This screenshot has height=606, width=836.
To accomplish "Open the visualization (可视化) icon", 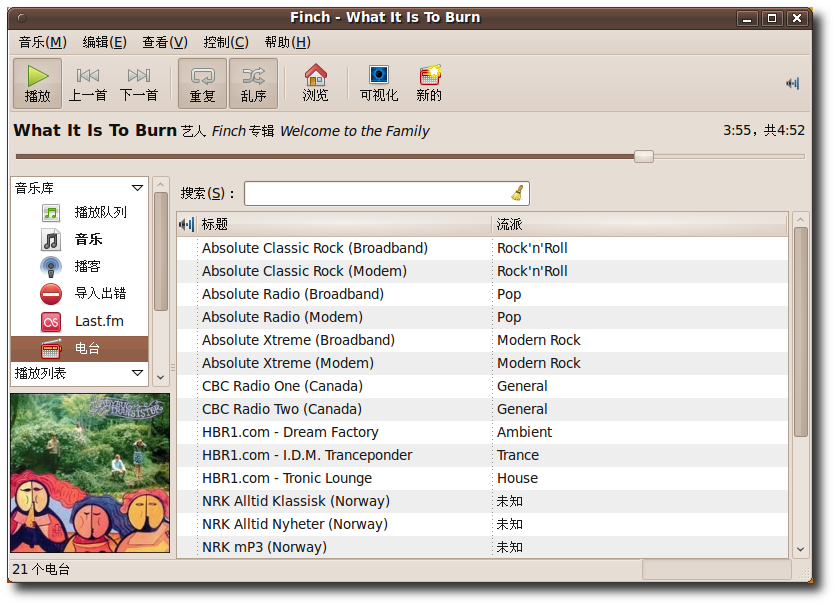I will click(379, 83).
